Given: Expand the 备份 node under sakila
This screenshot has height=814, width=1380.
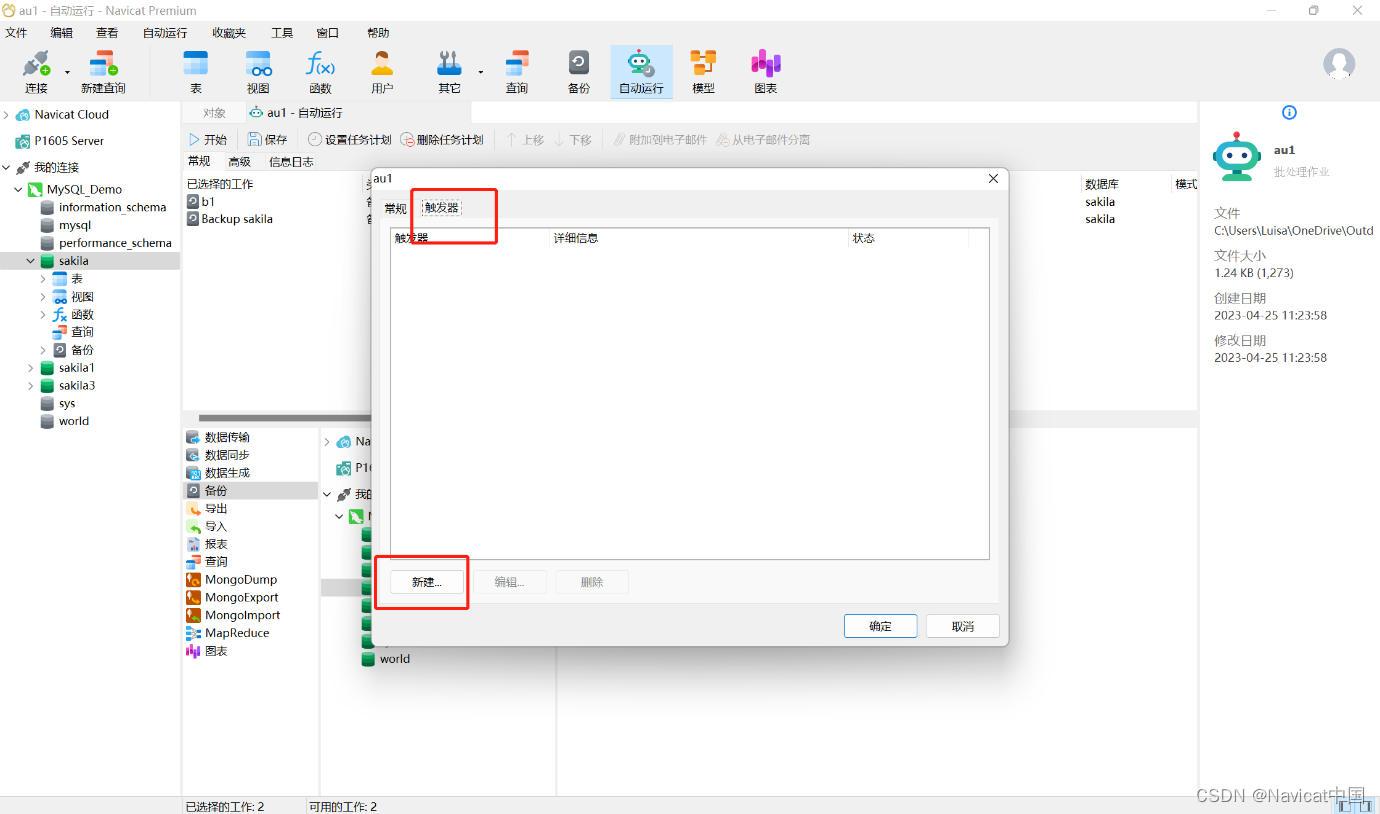Looking at the screenshot, I should [x=43, y=350].
